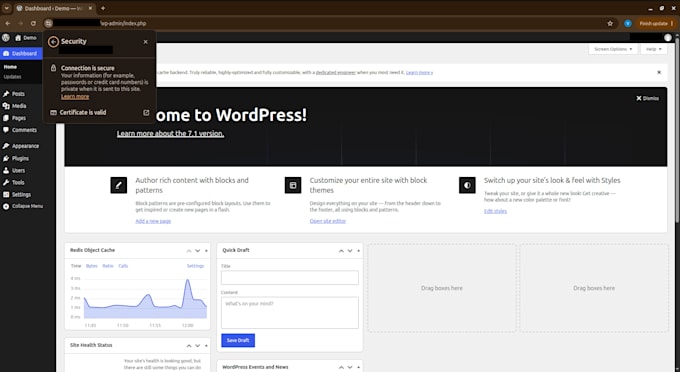
Task: Select Bytes tab in Redis chart
Action: pos(92,266)
